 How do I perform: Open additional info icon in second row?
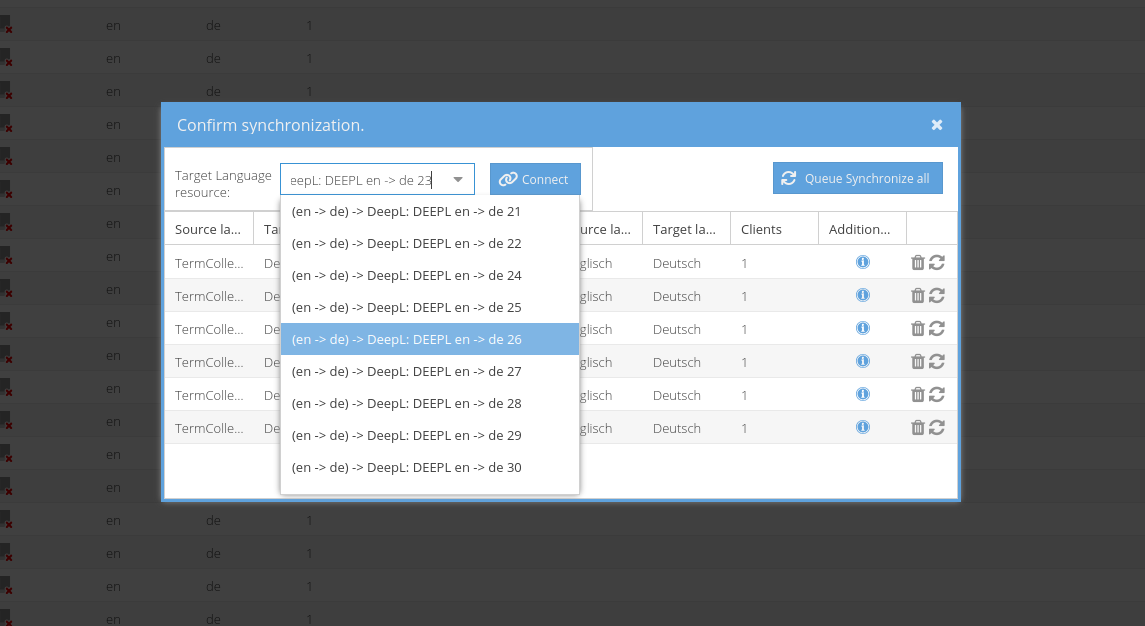(862, 295)
